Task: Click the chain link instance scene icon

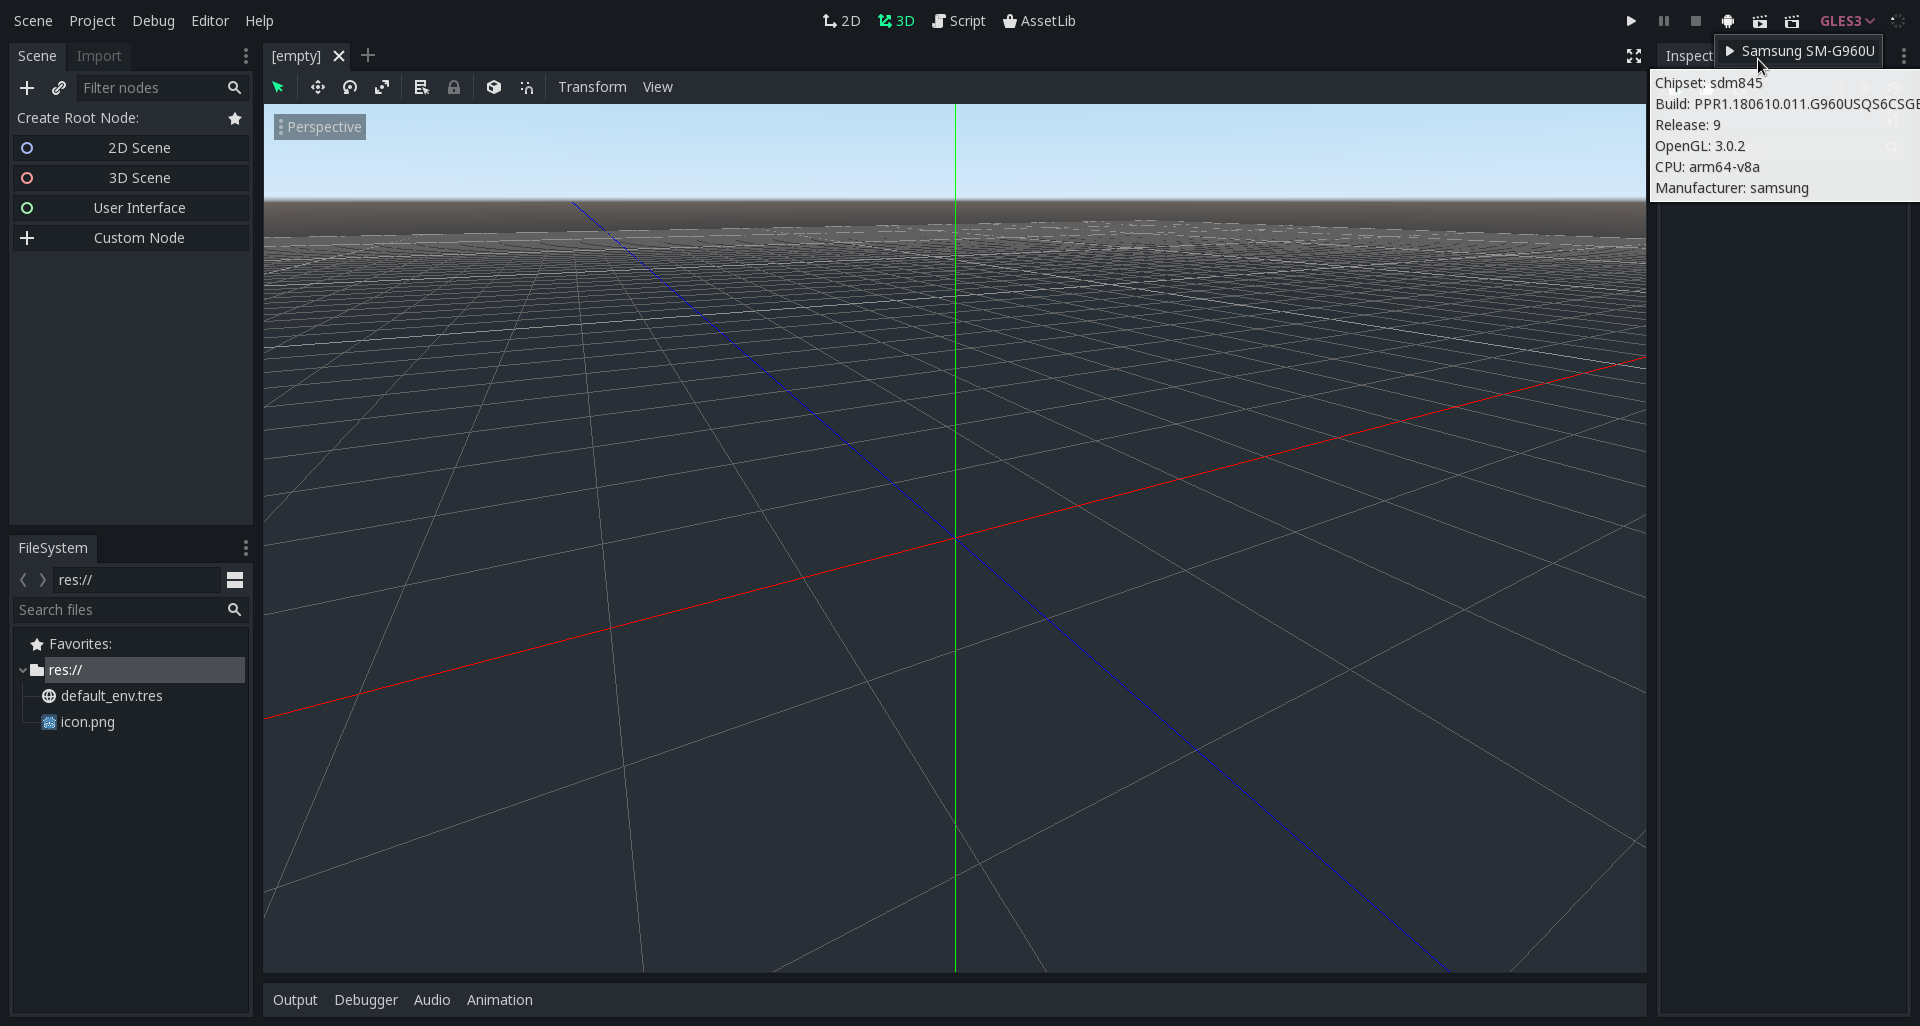Action: coord(59,88)
